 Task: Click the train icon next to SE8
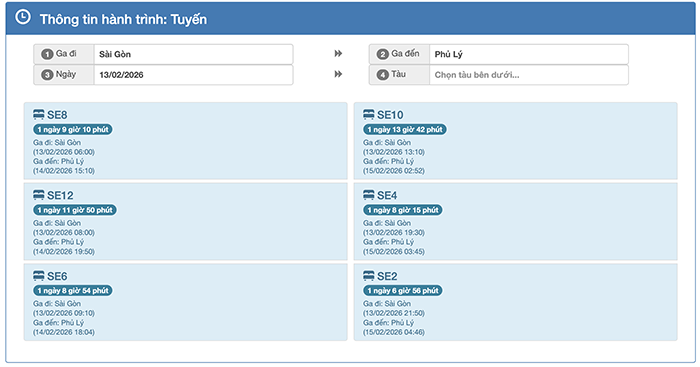coord(39,114)
